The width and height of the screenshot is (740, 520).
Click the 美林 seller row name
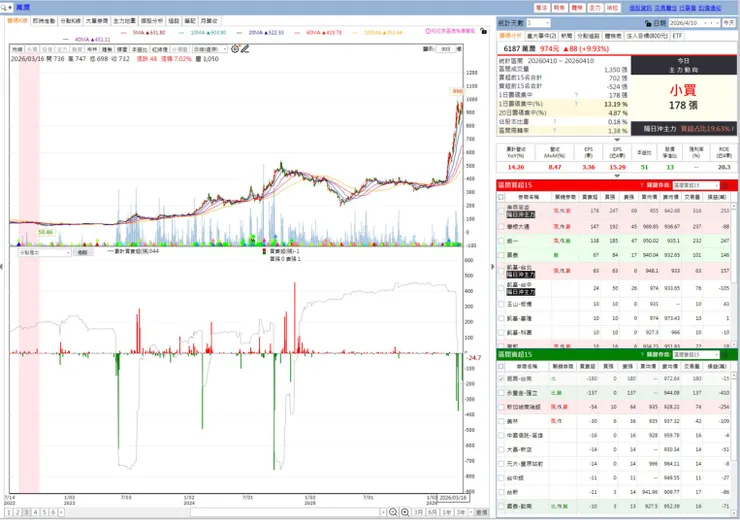click(512, 421)
